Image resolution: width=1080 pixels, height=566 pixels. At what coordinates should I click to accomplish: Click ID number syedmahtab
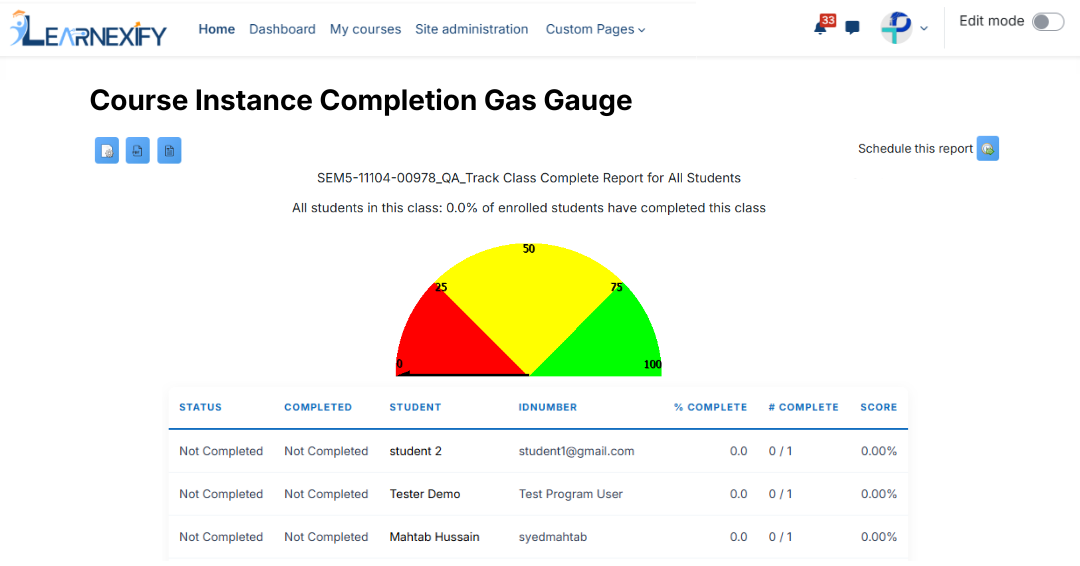point(552,536)
